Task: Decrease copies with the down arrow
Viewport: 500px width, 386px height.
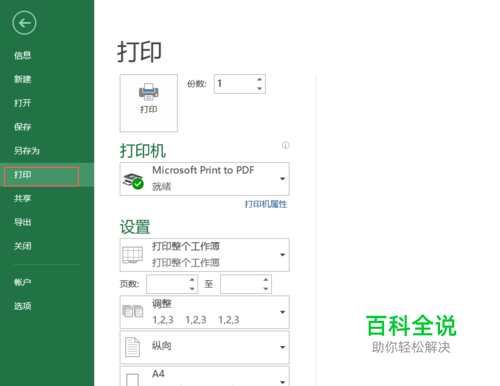Action: [260, 89]
